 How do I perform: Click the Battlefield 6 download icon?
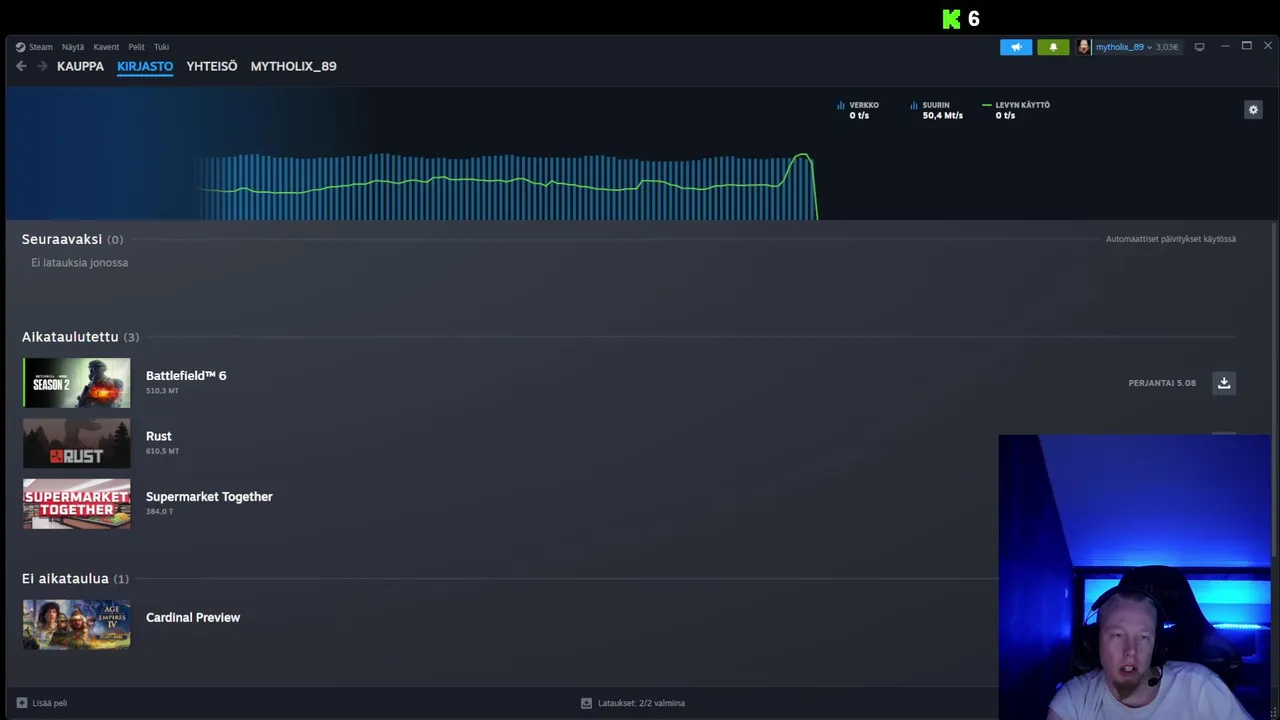point(1224,383)
